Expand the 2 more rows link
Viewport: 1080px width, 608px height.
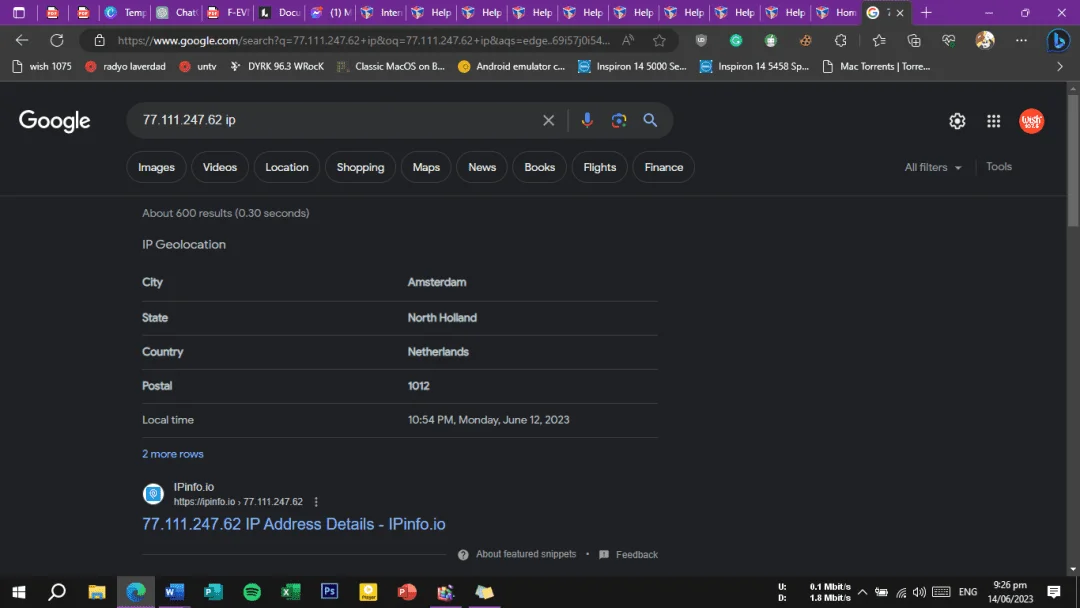[x=173, y=454]
